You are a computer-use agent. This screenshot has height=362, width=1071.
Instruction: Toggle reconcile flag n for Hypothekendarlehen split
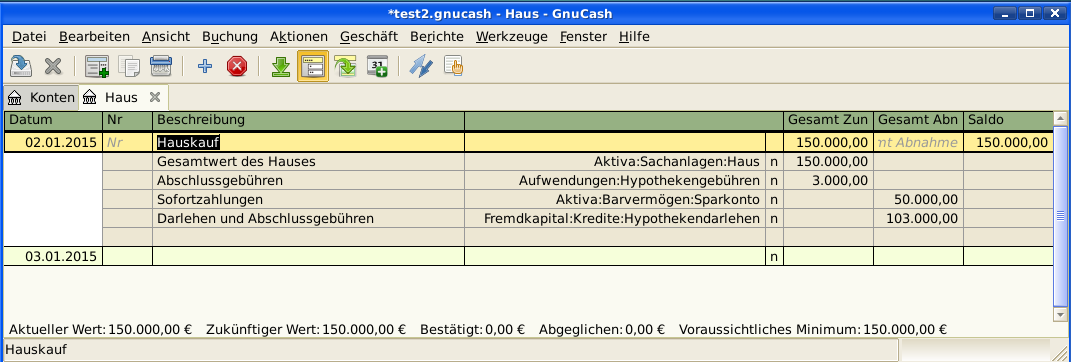[x=774, y=219]
